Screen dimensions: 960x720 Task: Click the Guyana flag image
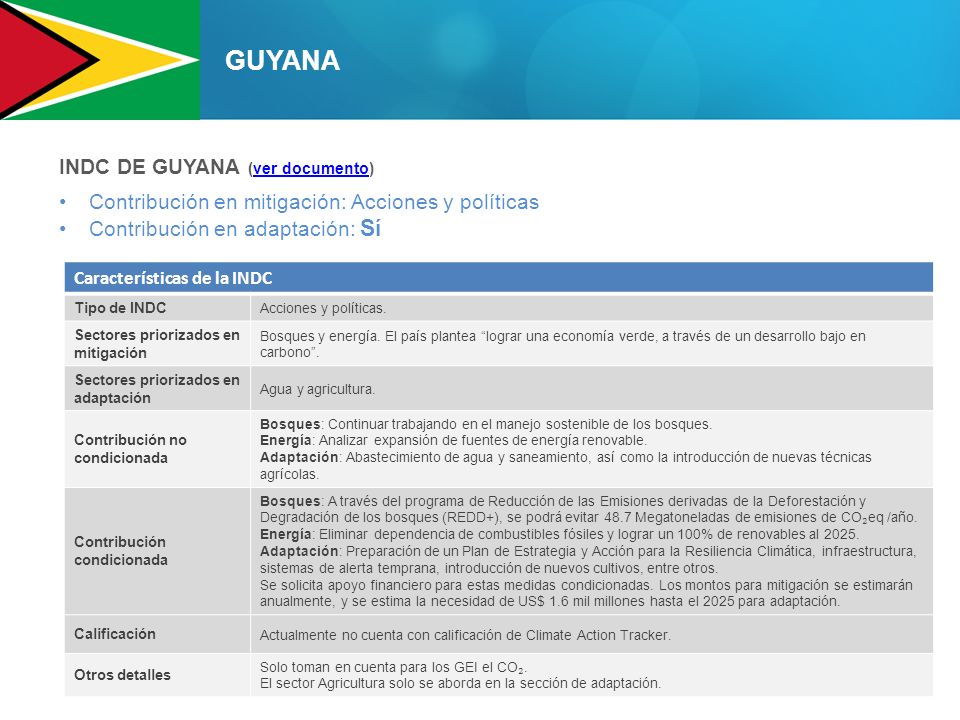click(100, 59)
